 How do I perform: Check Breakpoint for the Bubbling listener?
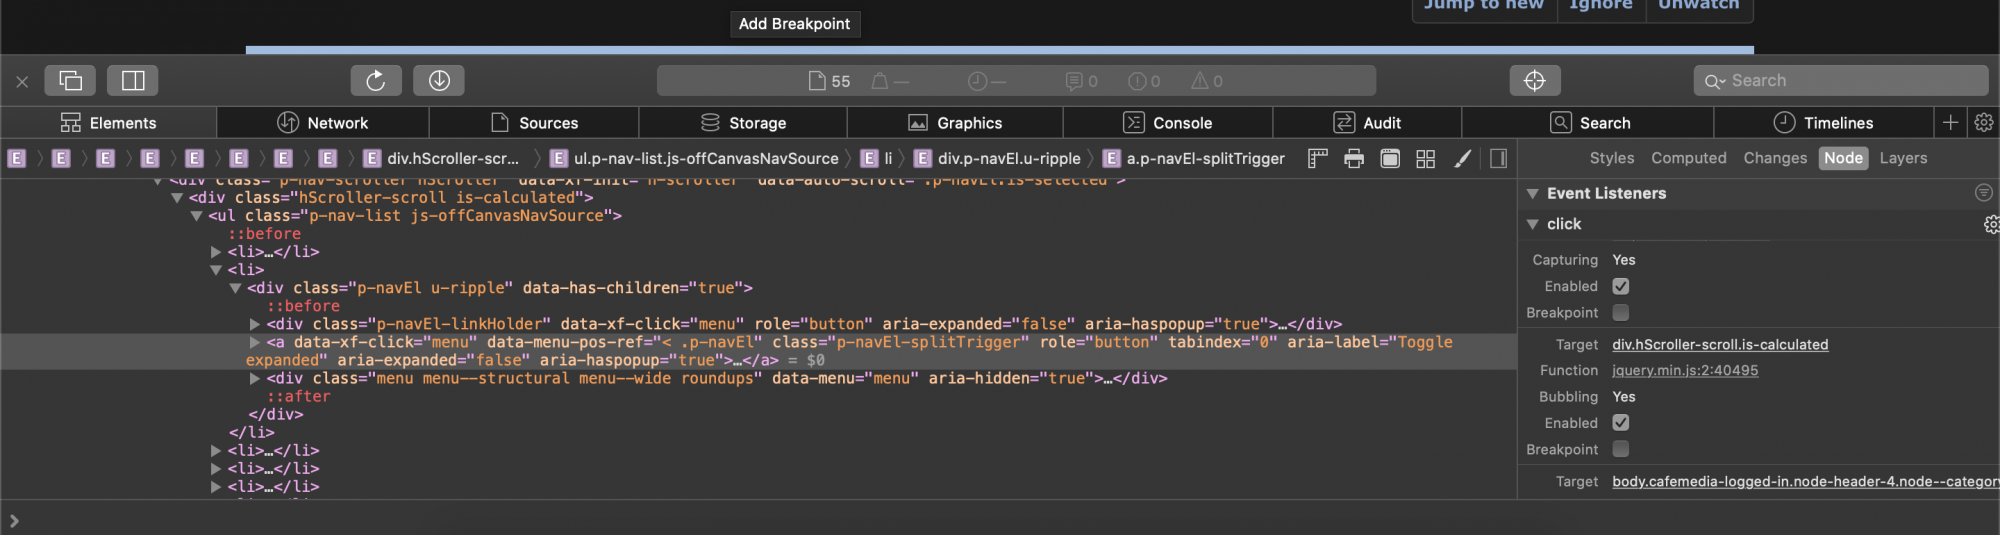(1621, 450)
